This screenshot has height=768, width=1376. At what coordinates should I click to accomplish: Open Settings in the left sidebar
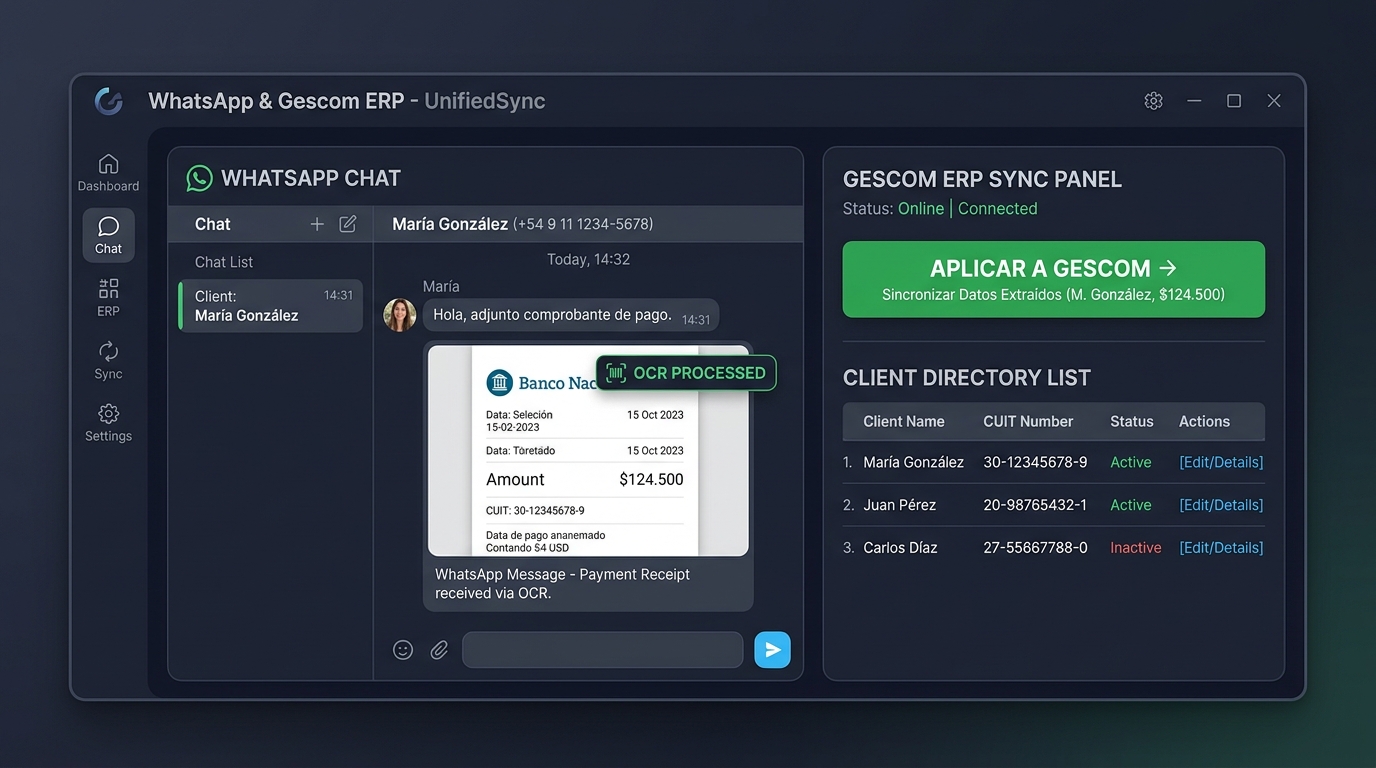point(108,423)
